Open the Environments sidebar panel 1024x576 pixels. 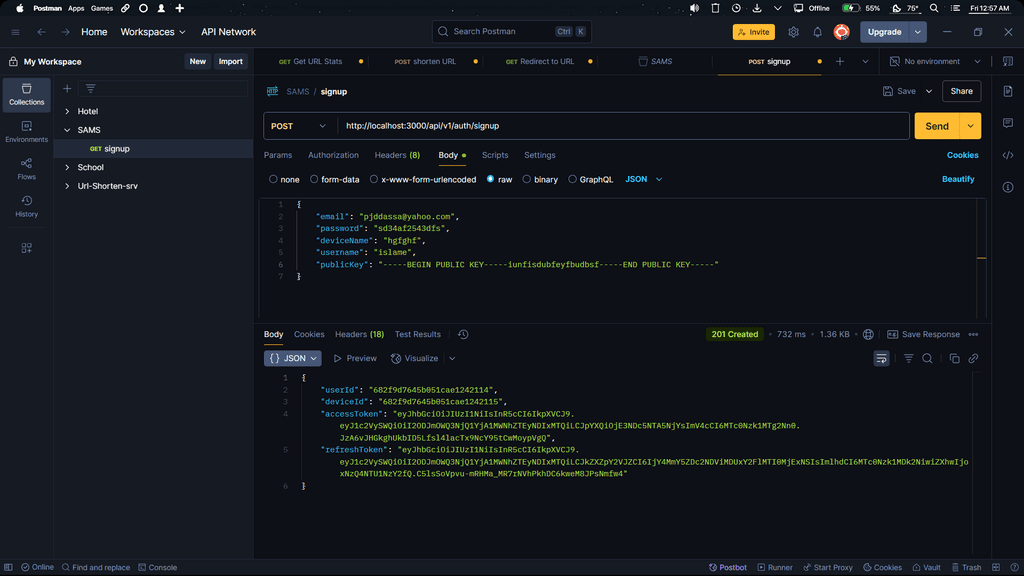[x=26, y=131]
